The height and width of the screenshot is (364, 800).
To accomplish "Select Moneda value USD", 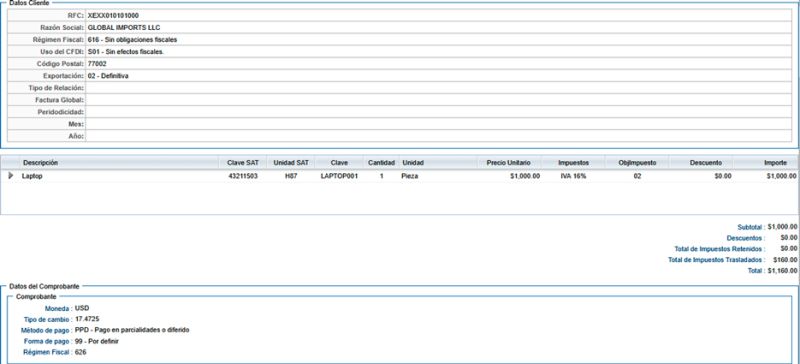I will pos(82,308).
